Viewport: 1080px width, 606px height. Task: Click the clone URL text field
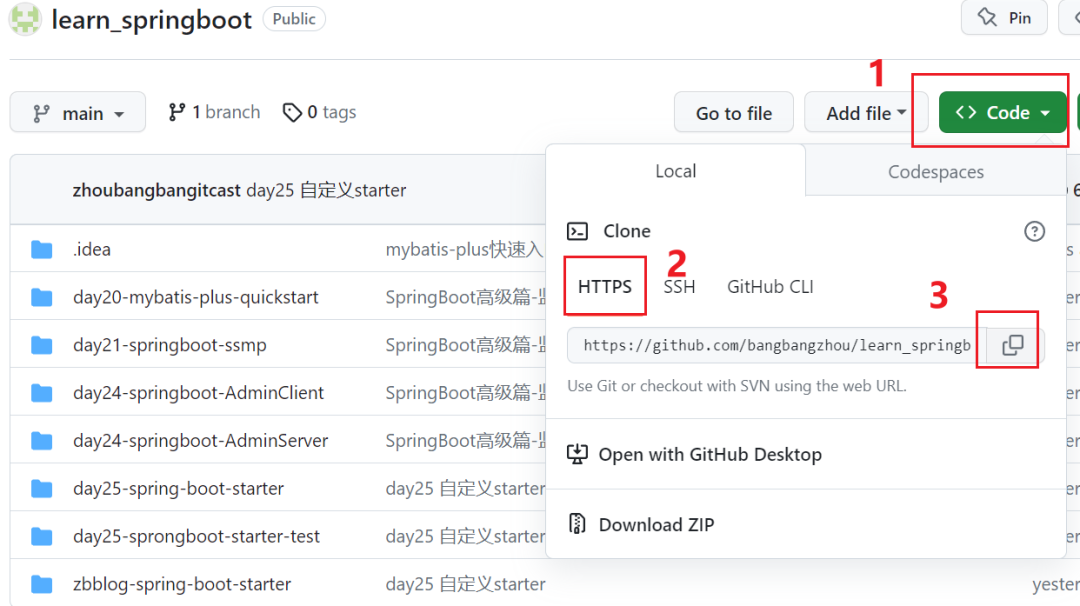776,345
